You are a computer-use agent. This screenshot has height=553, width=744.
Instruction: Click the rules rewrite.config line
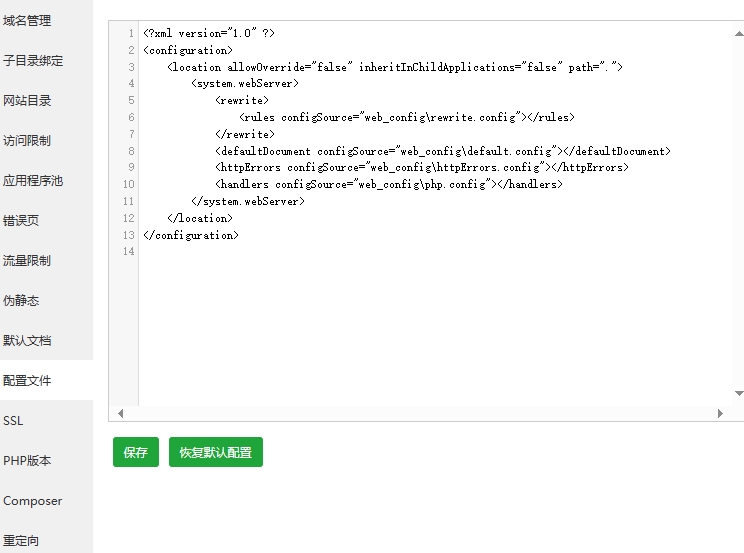tap(407, 117)
